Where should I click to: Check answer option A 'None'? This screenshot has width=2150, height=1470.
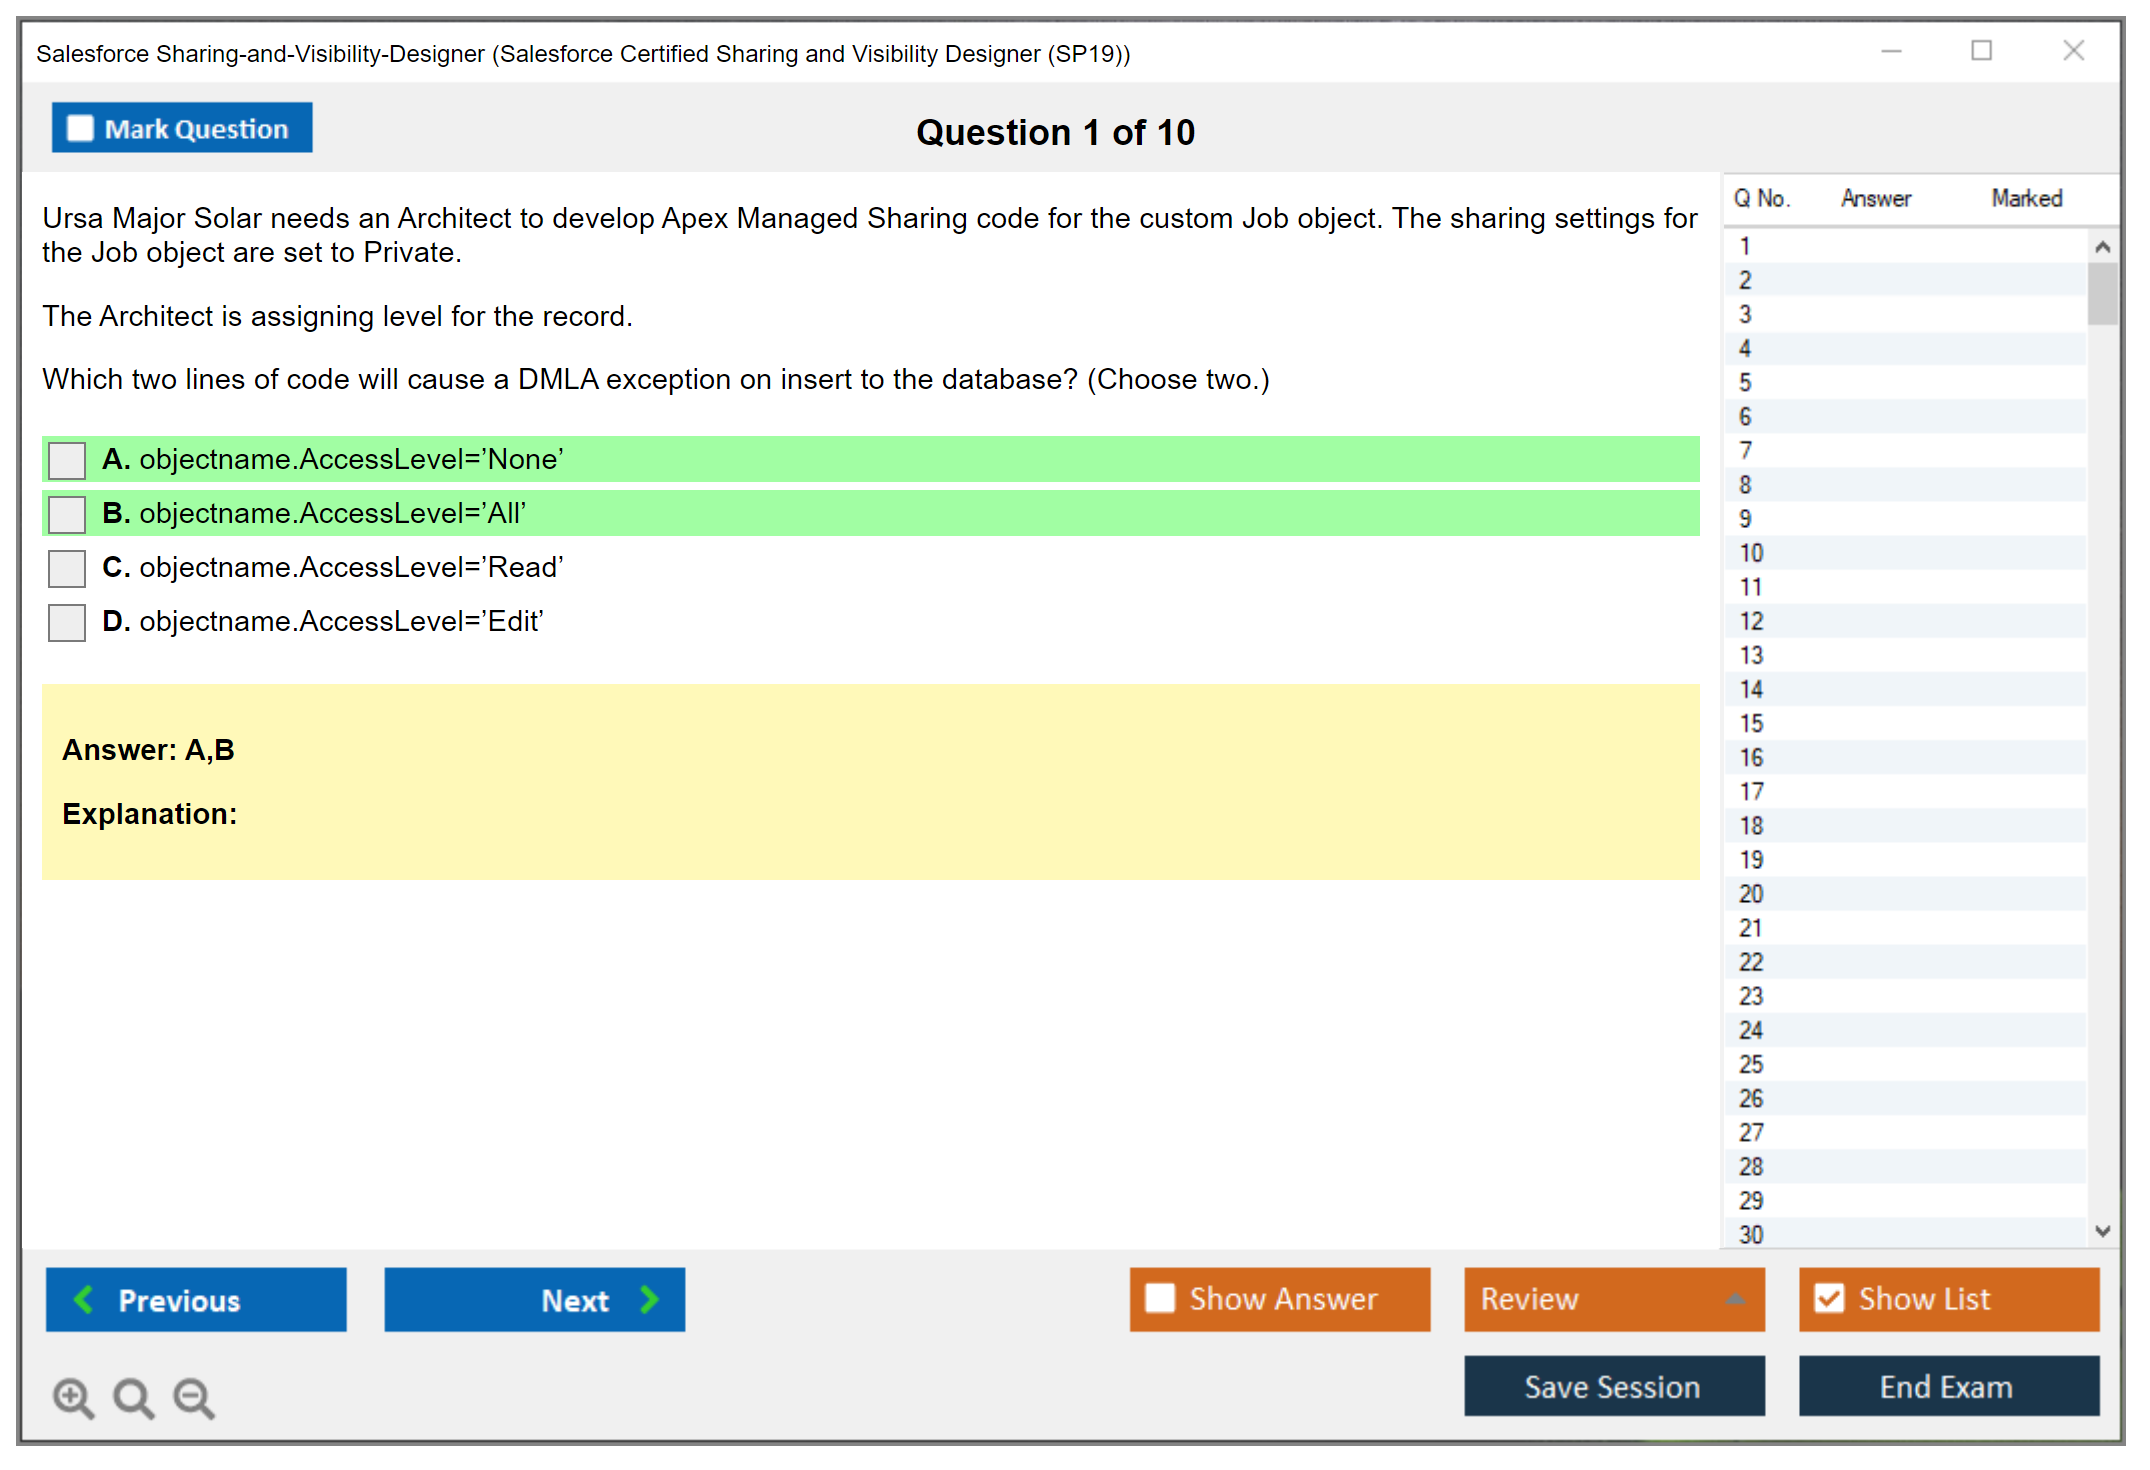click(x=67, y=460)
